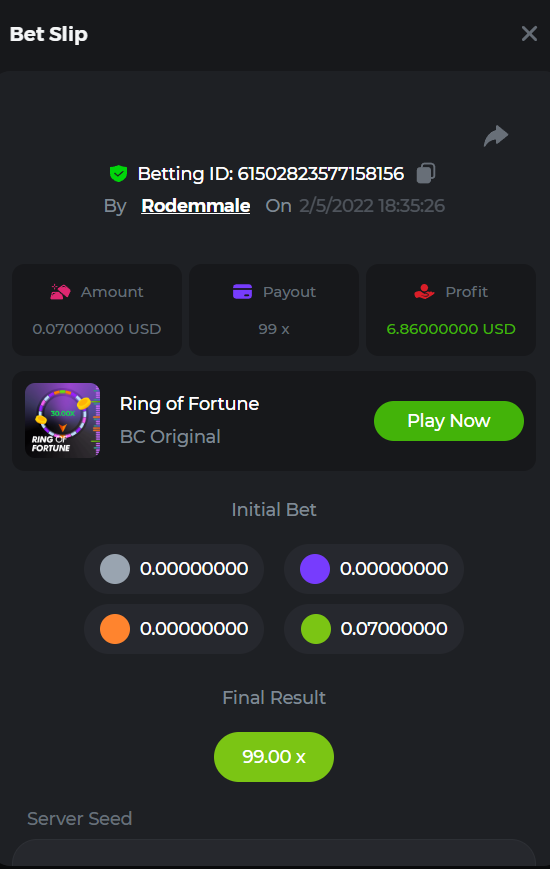The image size is (550, 869).
Task: Open Rodemmale's user profile link
Action: click(195, 206)
